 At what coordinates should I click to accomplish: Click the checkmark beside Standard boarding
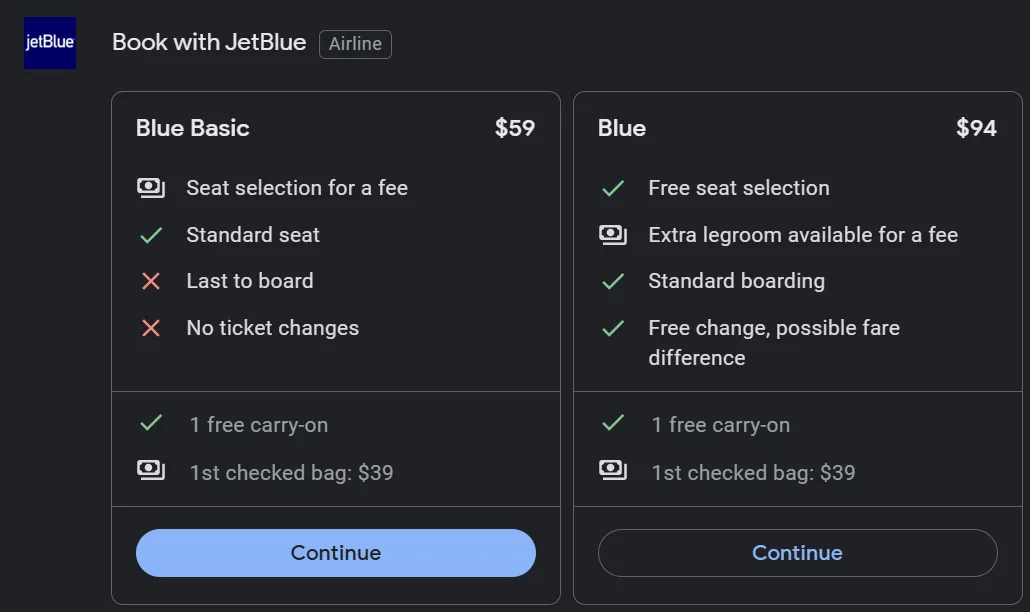pyautogui.click(x=613, y=281)
